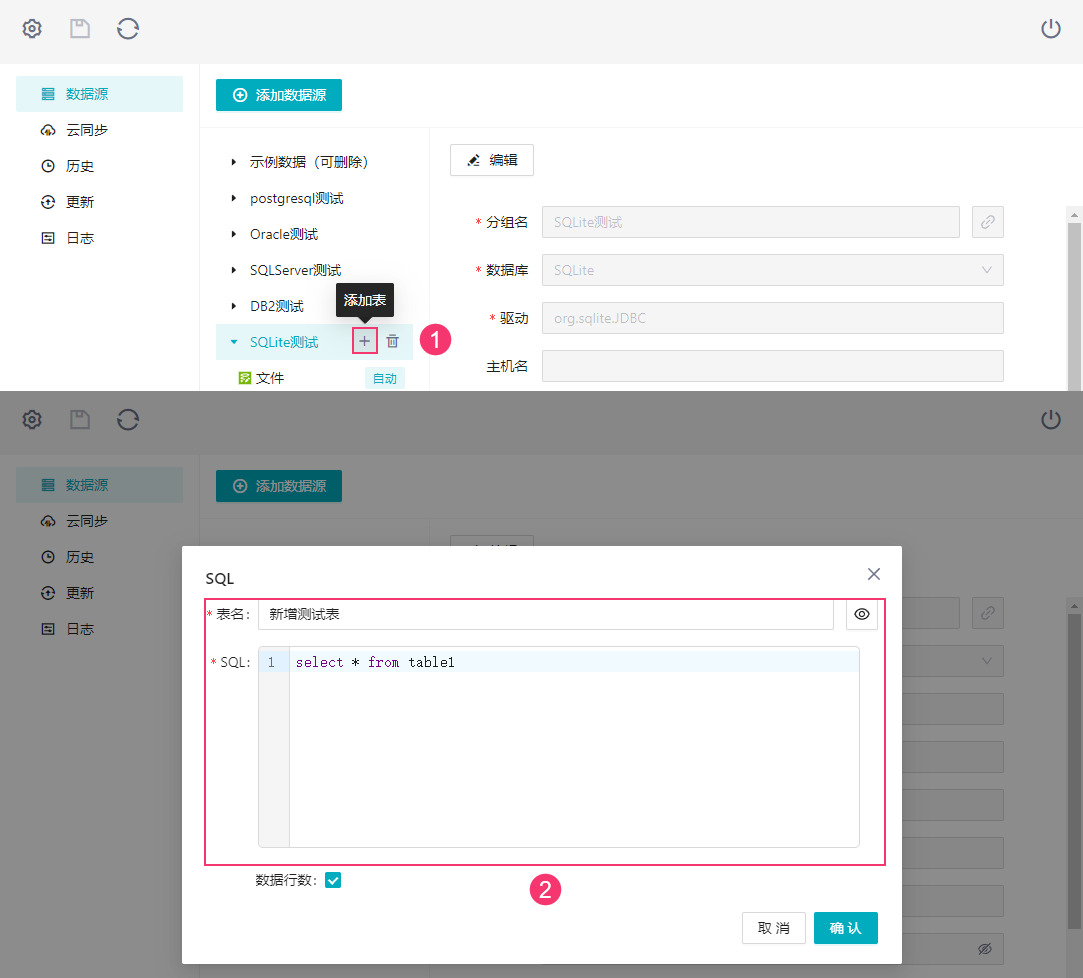Expand 示例数据（可删除）tree node
1083x978 pixels.
coord(233,162)
